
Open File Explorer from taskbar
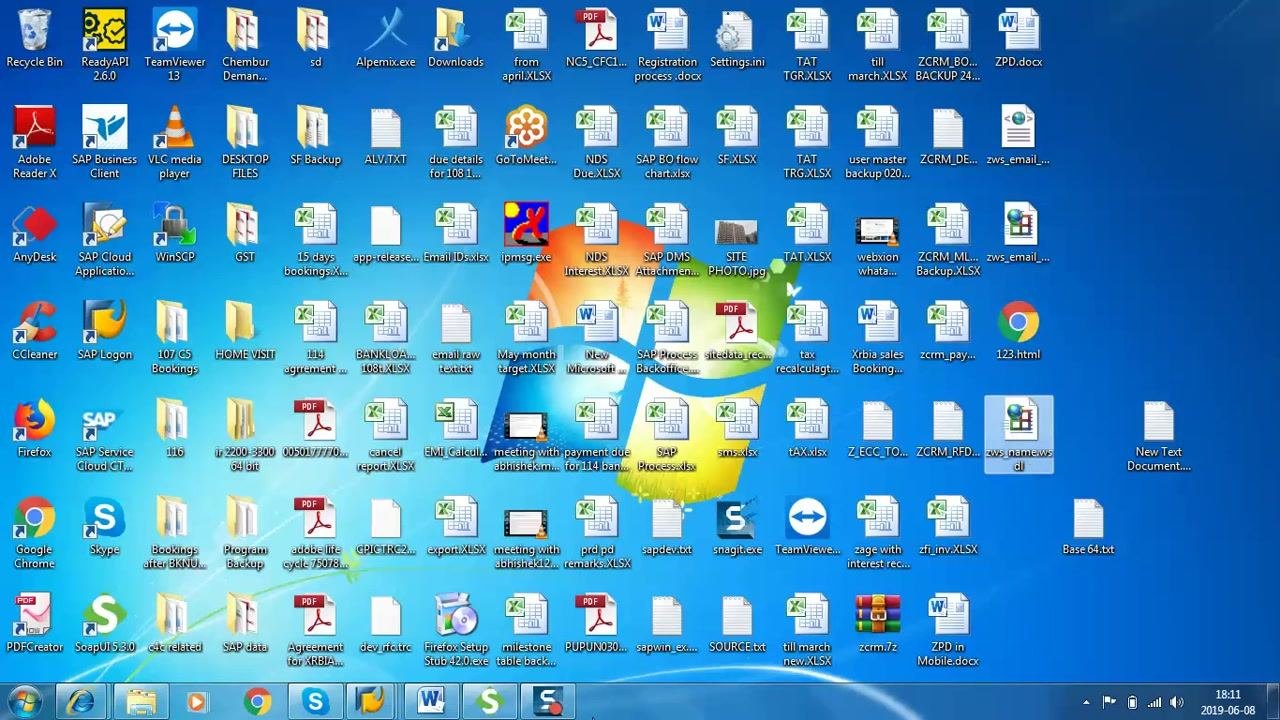point(140,702)
